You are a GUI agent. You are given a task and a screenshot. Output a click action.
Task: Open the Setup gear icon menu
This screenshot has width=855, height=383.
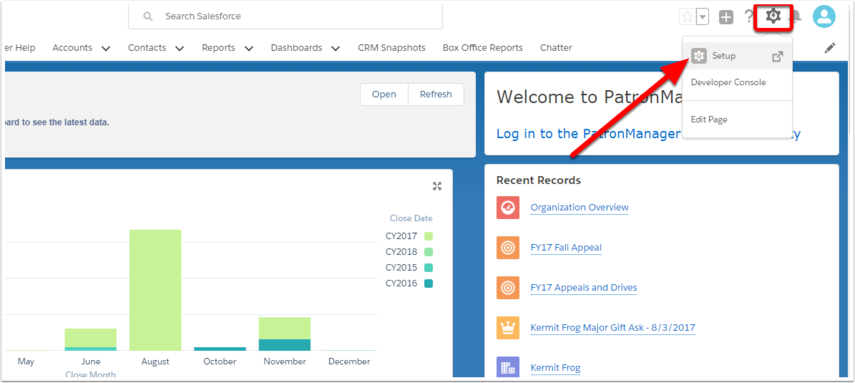pos(773,16)
